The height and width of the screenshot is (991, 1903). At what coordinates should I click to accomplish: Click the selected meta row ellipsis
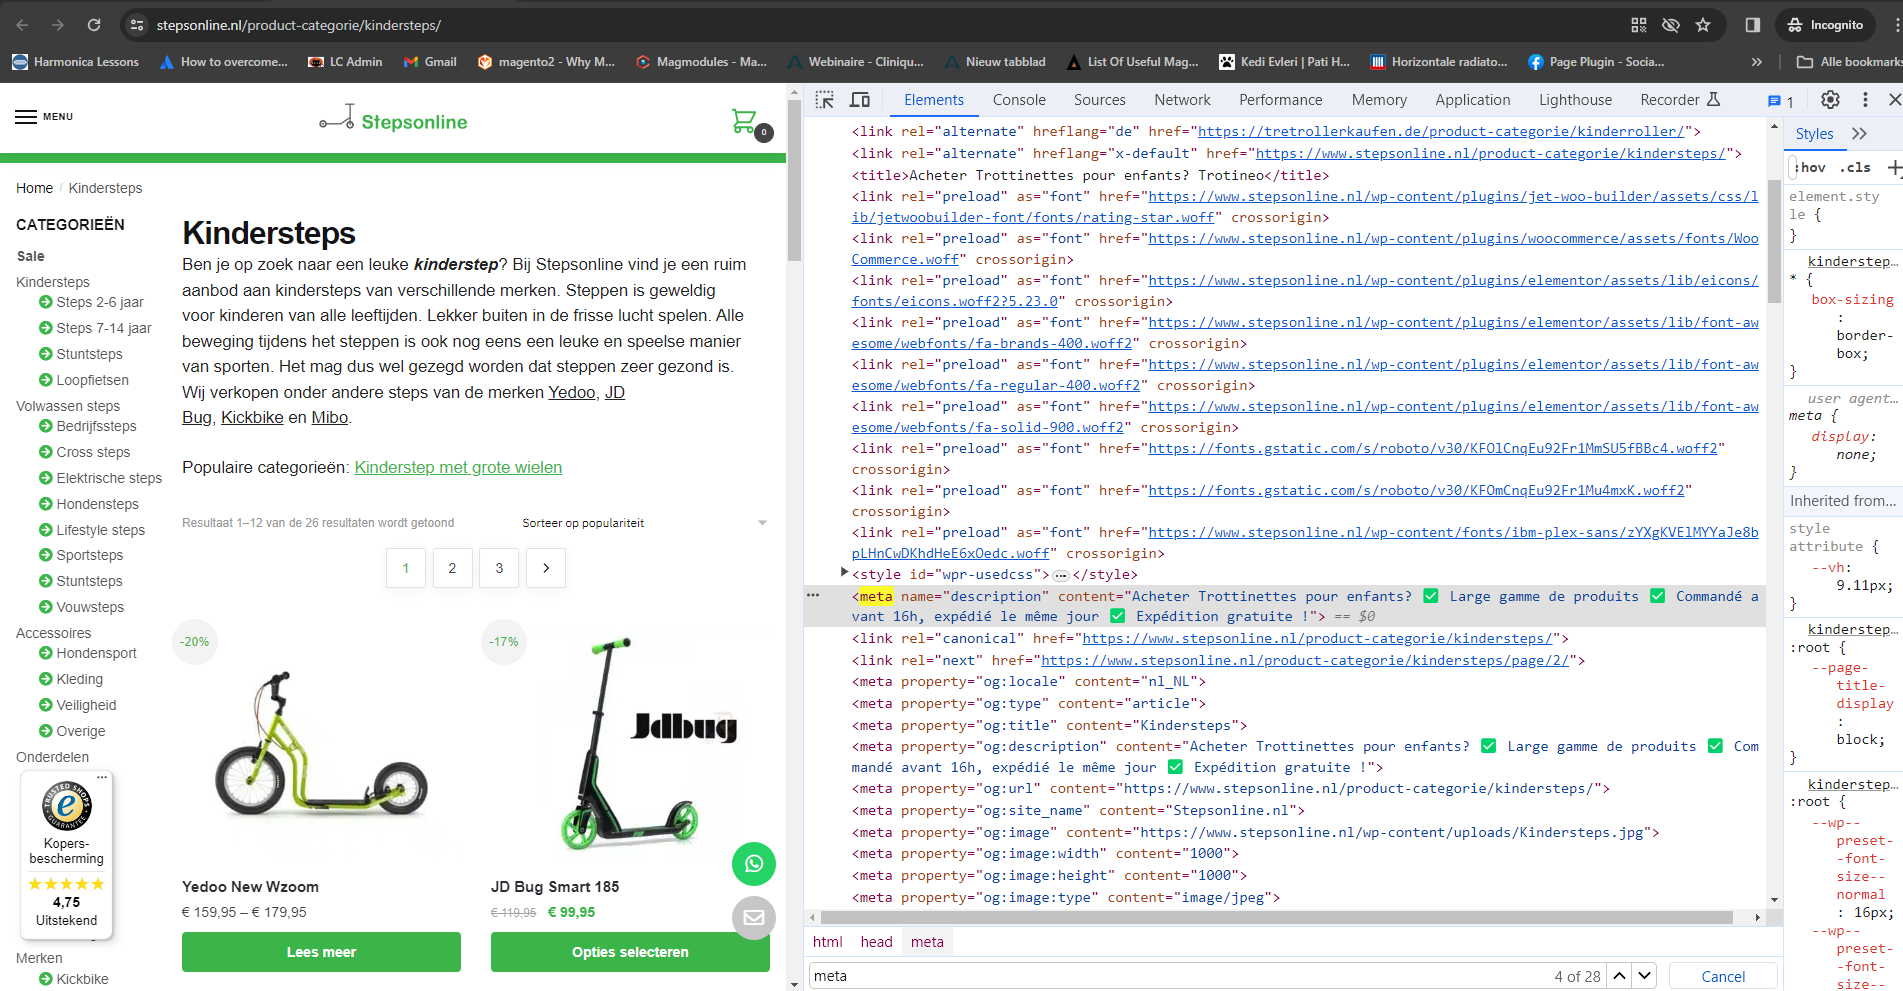(813, 595)
